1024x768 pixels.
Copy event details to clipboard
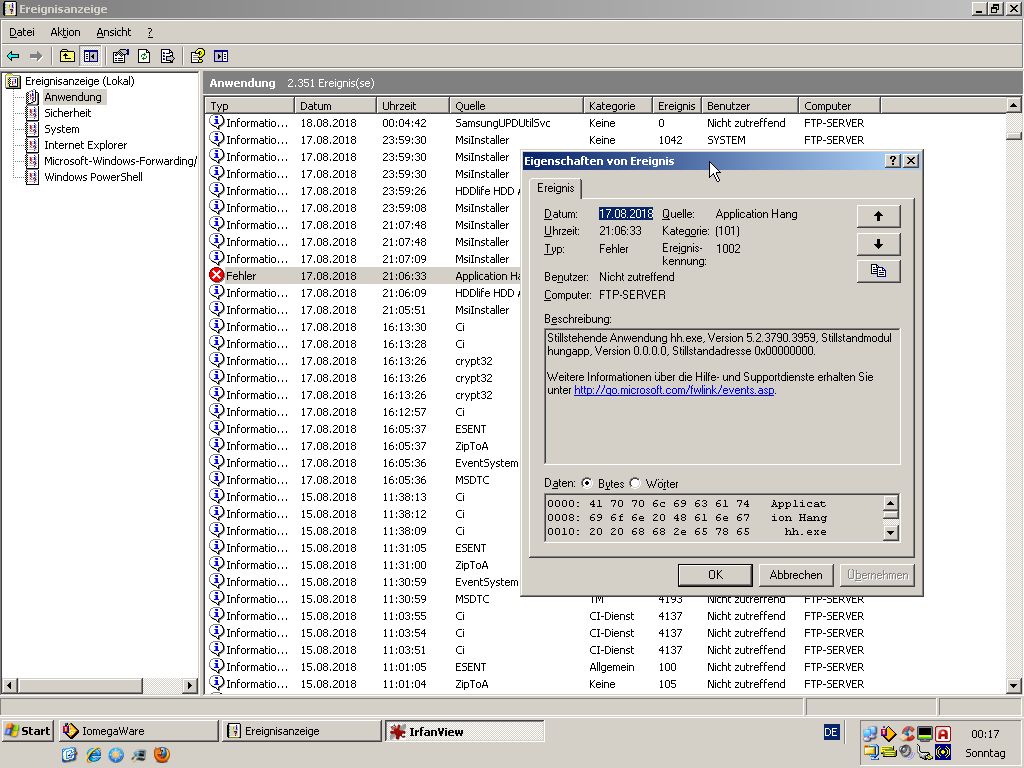tap(878, 271)
